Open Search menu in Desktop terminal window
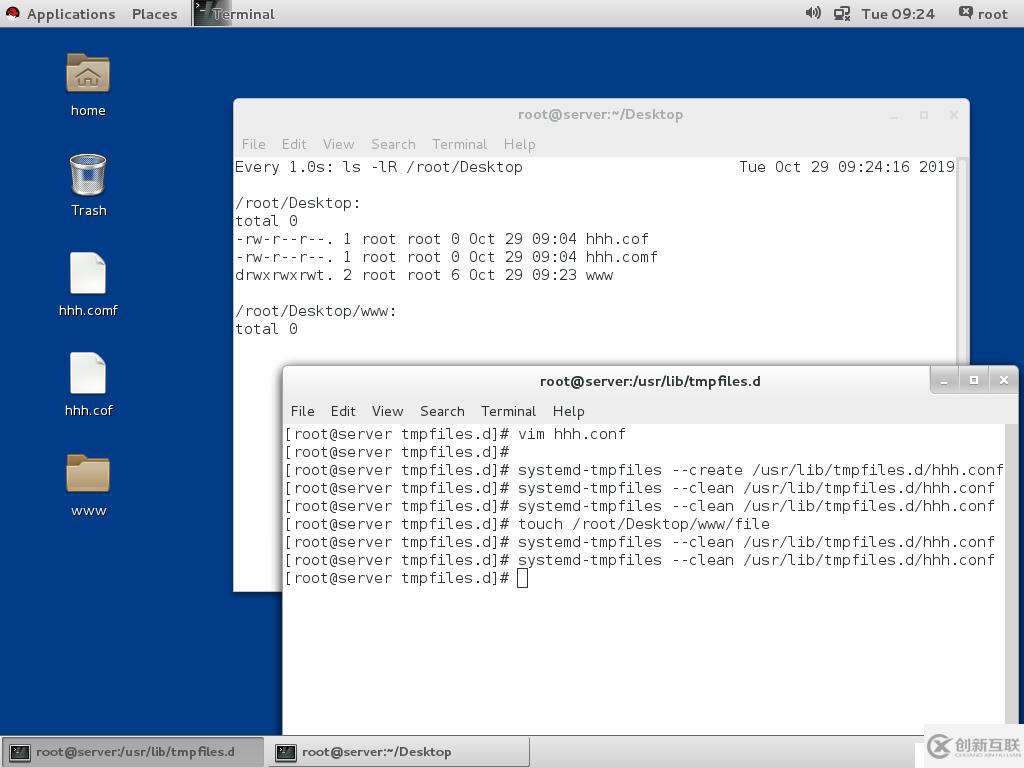The height and width of the screenshot is (768, 1024). [x=393, y=144]
